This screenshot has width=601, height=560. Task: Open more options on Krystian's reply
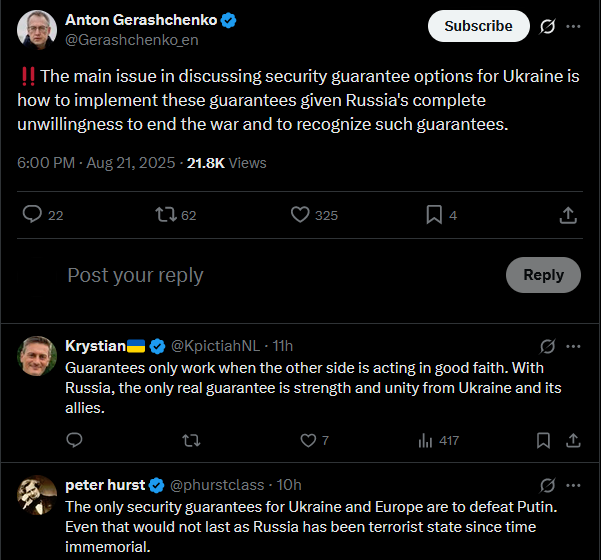click(x=573, y=346)
